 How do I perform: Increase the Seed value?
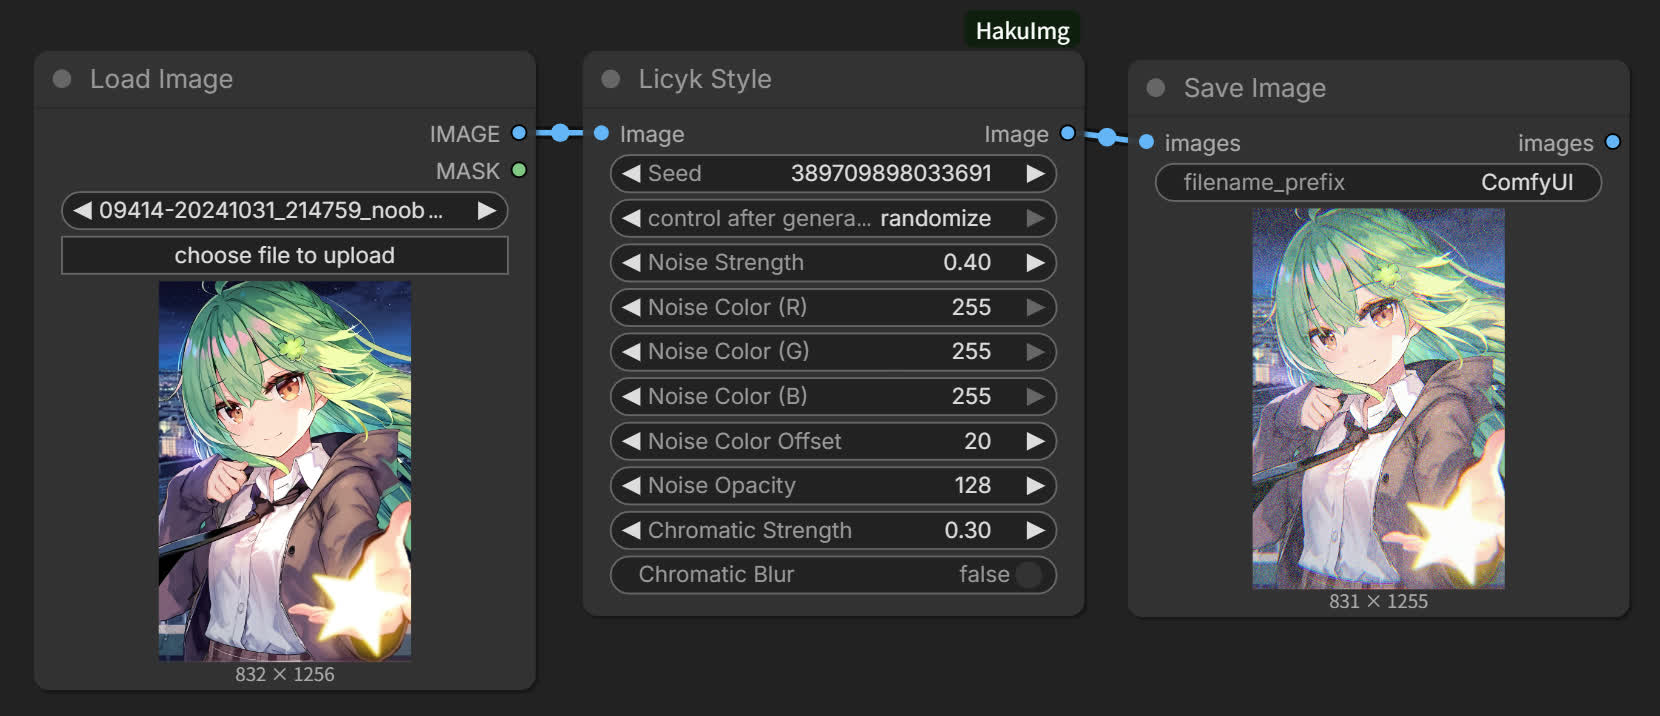(x=1035, y=173)
